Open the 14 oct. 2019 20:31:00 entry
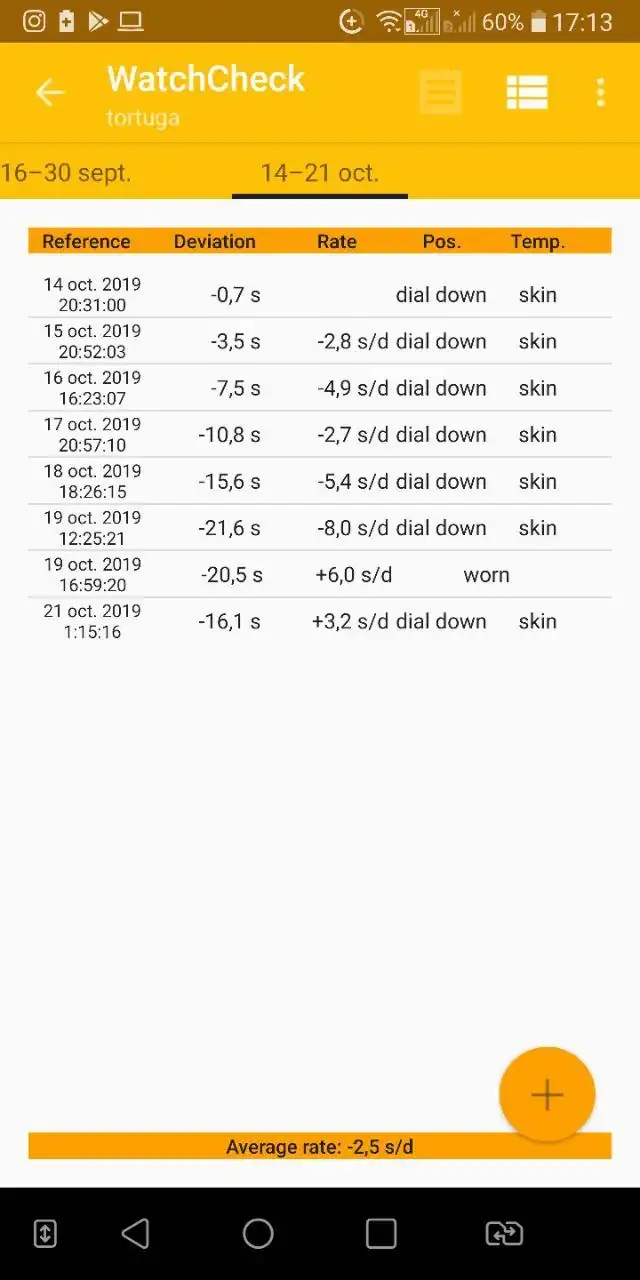The width and height of the screenshot is (640, 1280). (x=320, y=294)
